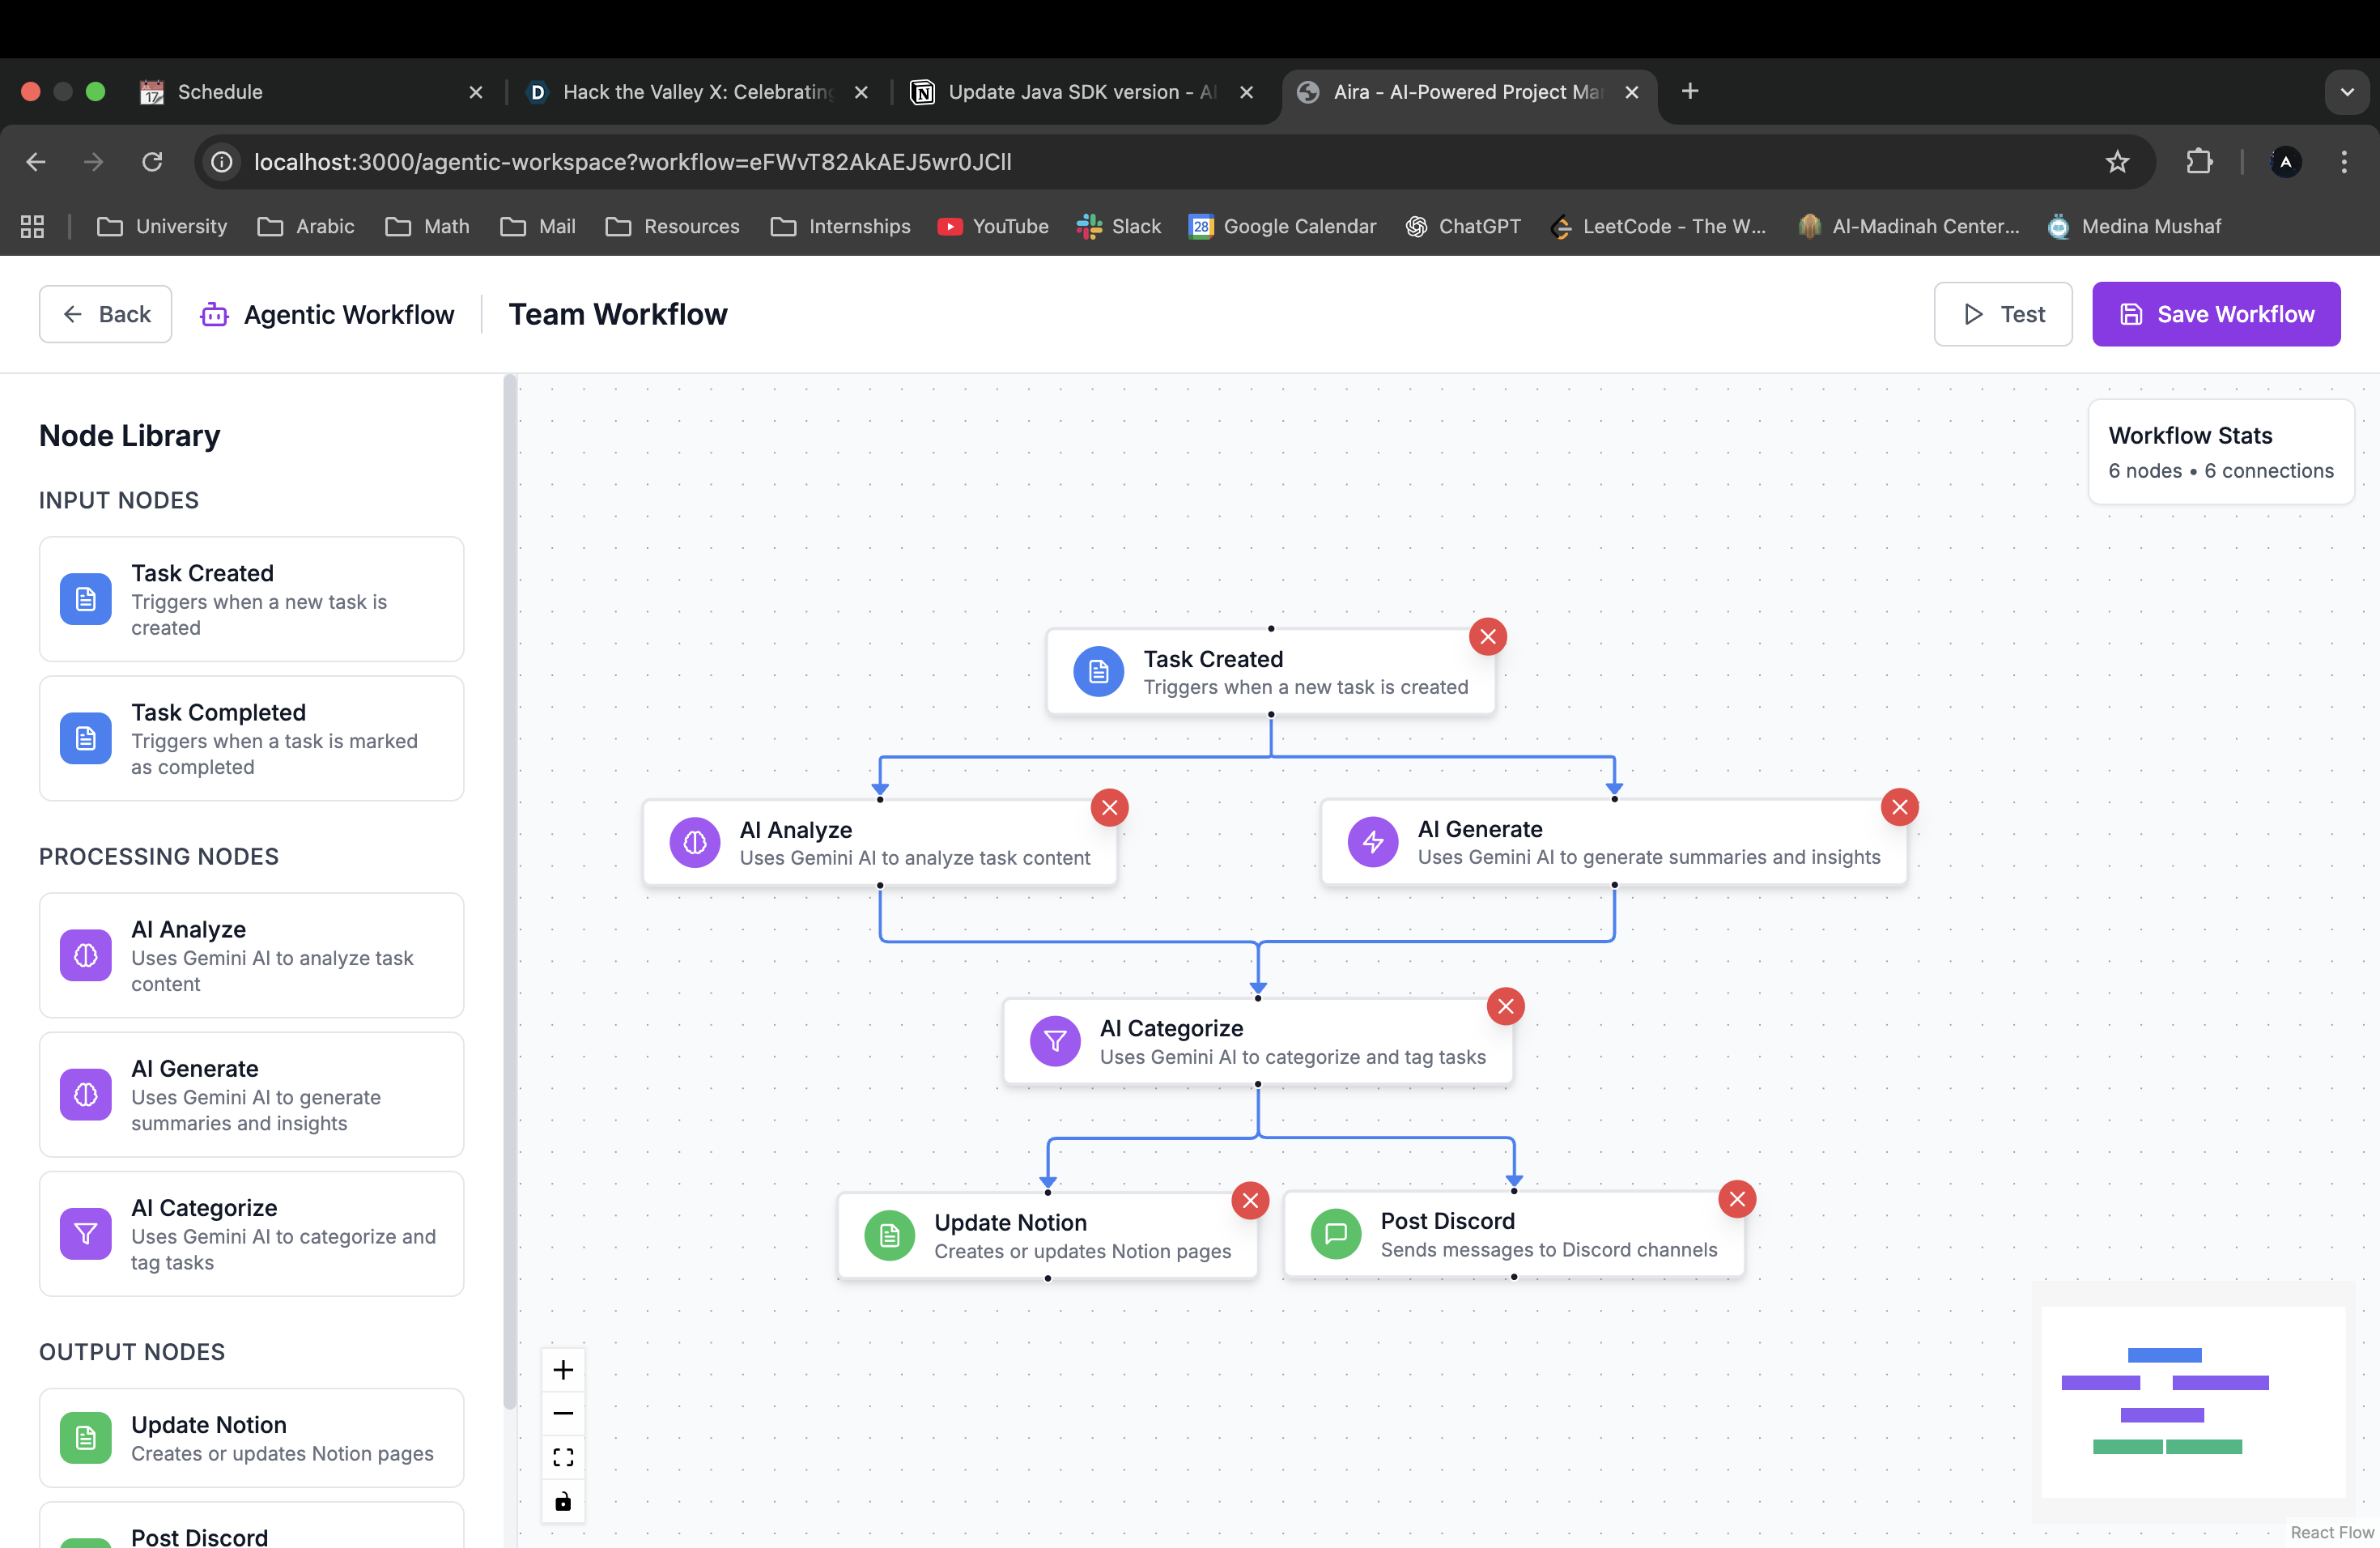
Task: Run the workflow with Test button
Action: click(2002, 314)
